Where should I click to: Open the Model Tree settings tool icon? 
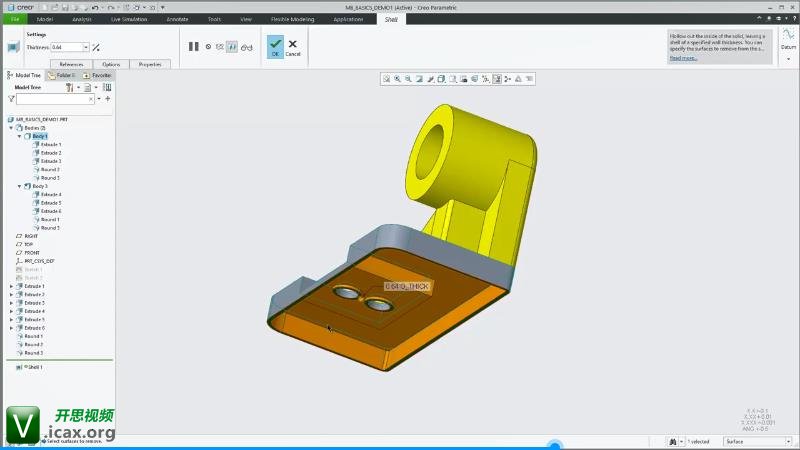[69, 88]
